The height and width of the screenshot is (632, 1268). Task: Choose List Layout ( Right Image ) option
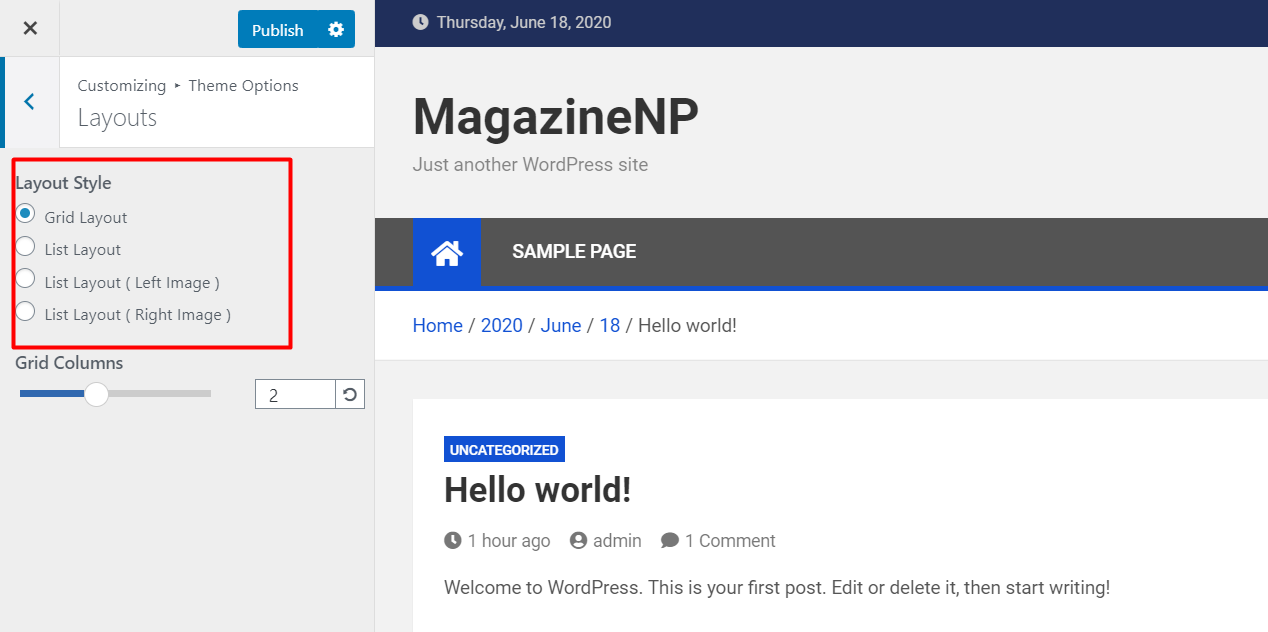[x=26, y=310]
